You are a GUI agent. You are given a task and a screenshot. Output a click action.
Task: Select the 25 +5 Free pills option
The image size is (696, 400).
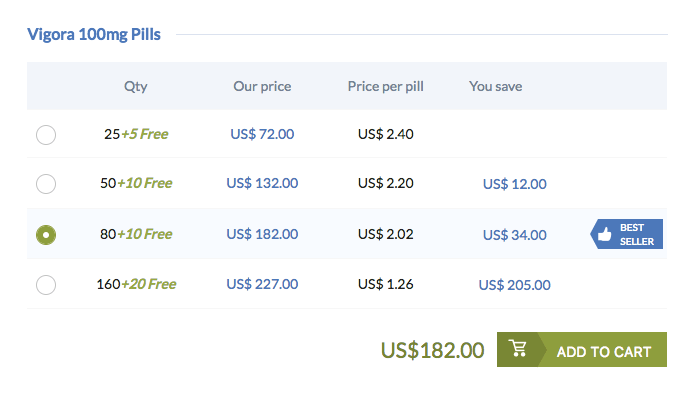pos(46,134)
